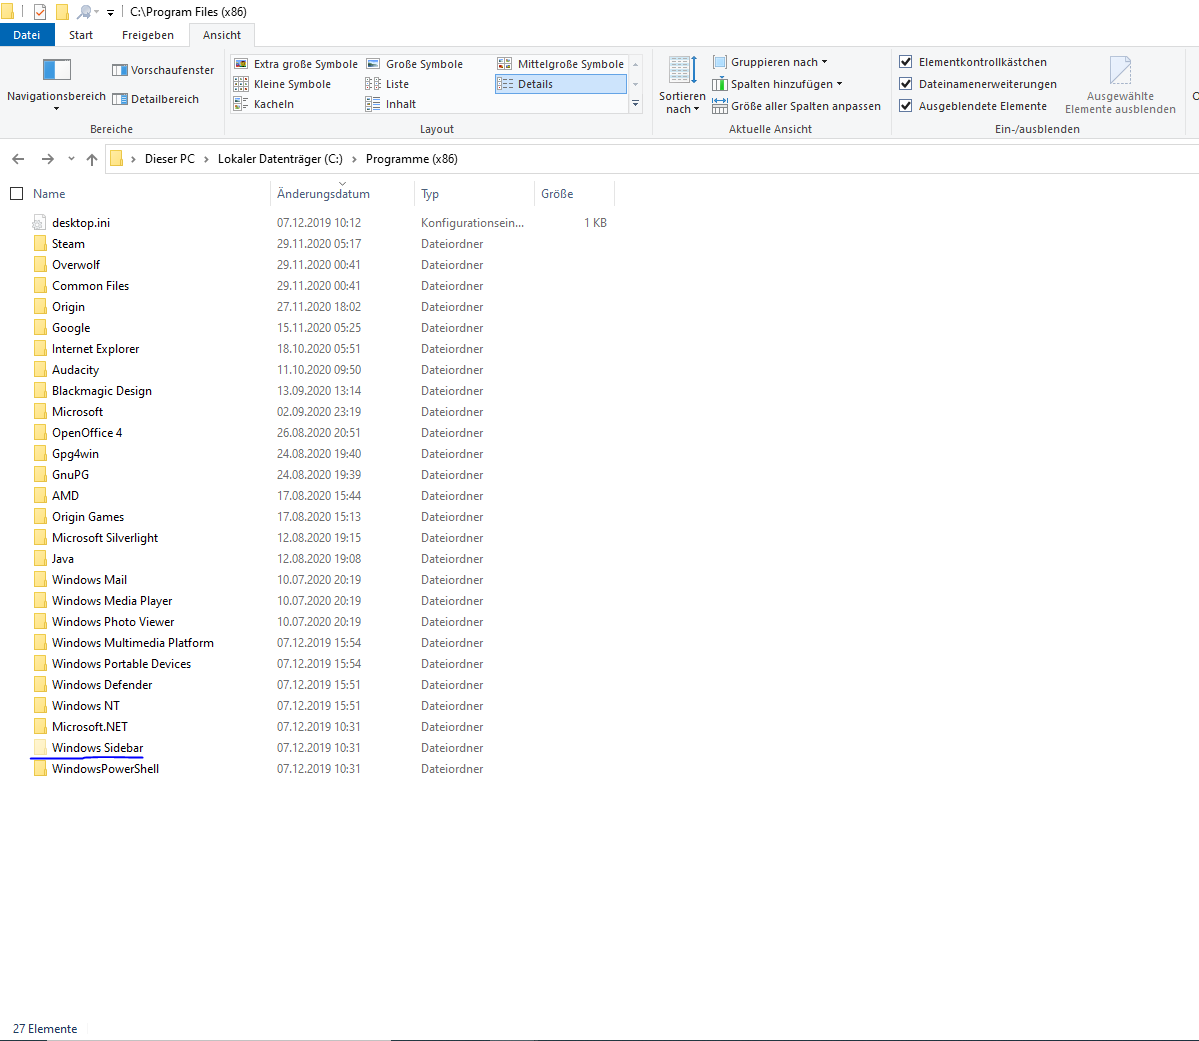
Task: Toggle the Elementkontrollkästchen checkbox
Action: tap(905, 62)
